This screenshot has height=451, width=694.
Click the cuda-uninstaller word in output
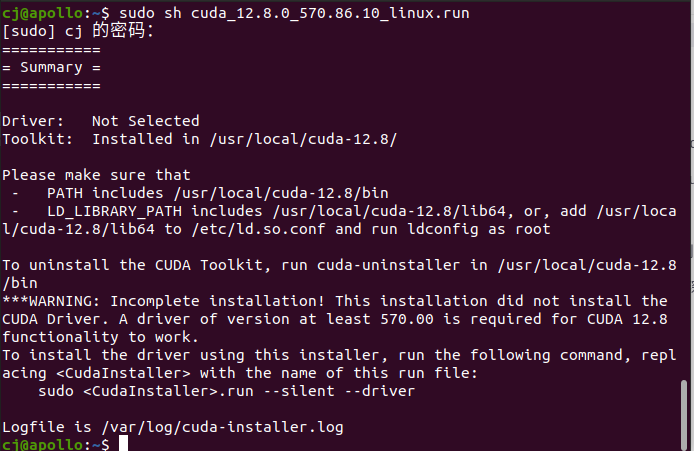389,265
